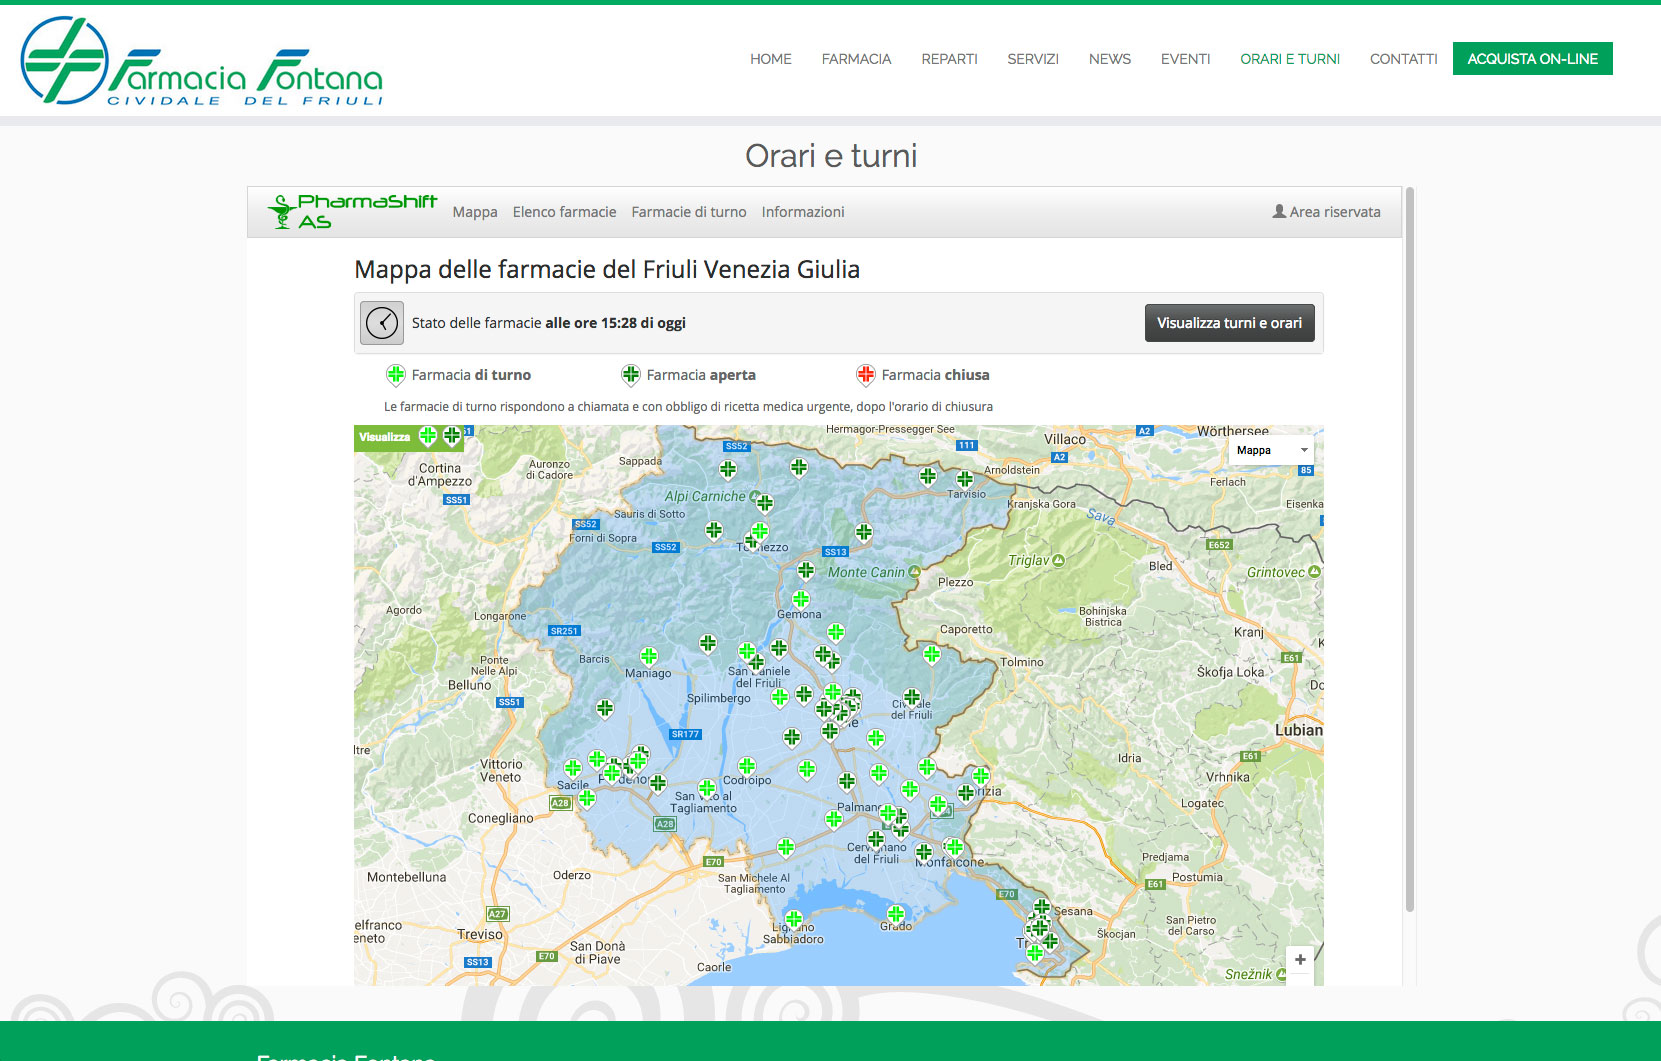The image size is (1661, 1061).
Task: Select the marker left of Sesana
Action: pyautogui.click(x=1042, y=907)
